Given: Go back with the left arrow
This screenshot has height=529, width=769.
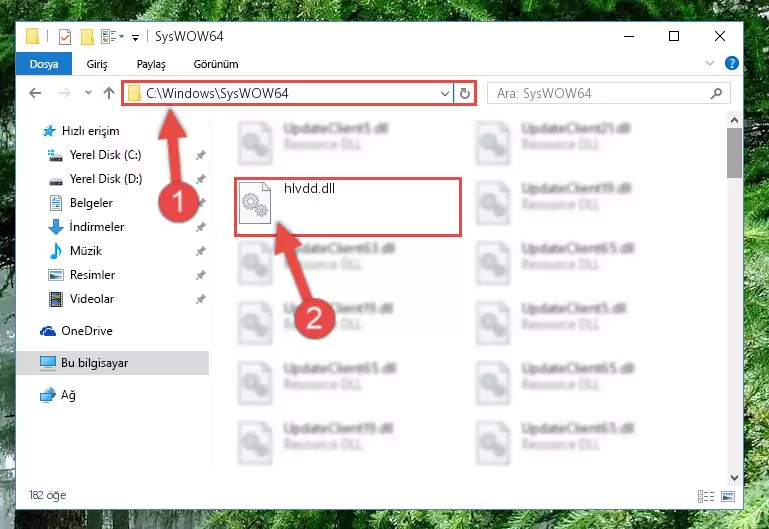Looking at the screenshot, I should pos(35,93).
